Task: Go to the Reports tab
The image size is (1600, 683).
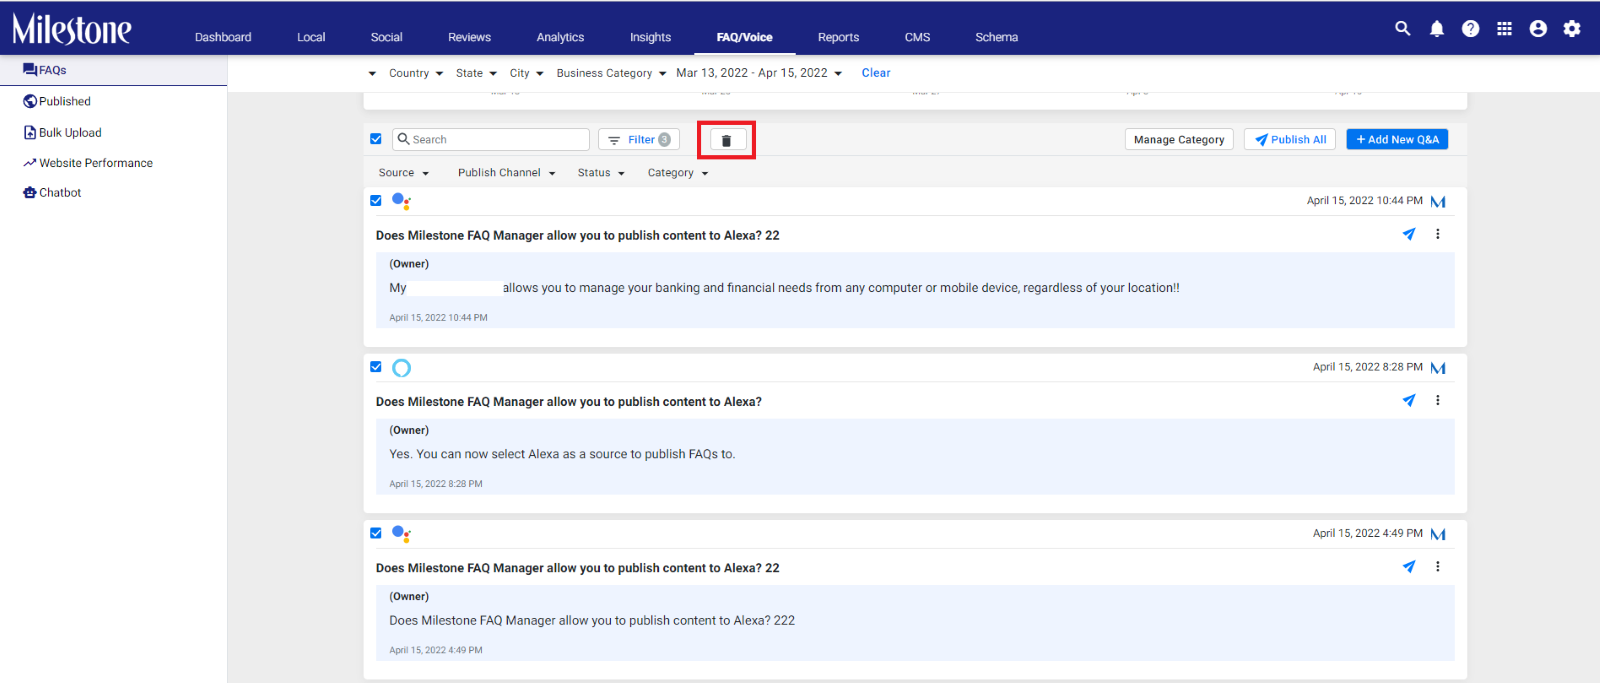Action: pyautogui.click(x=838, y=37)
